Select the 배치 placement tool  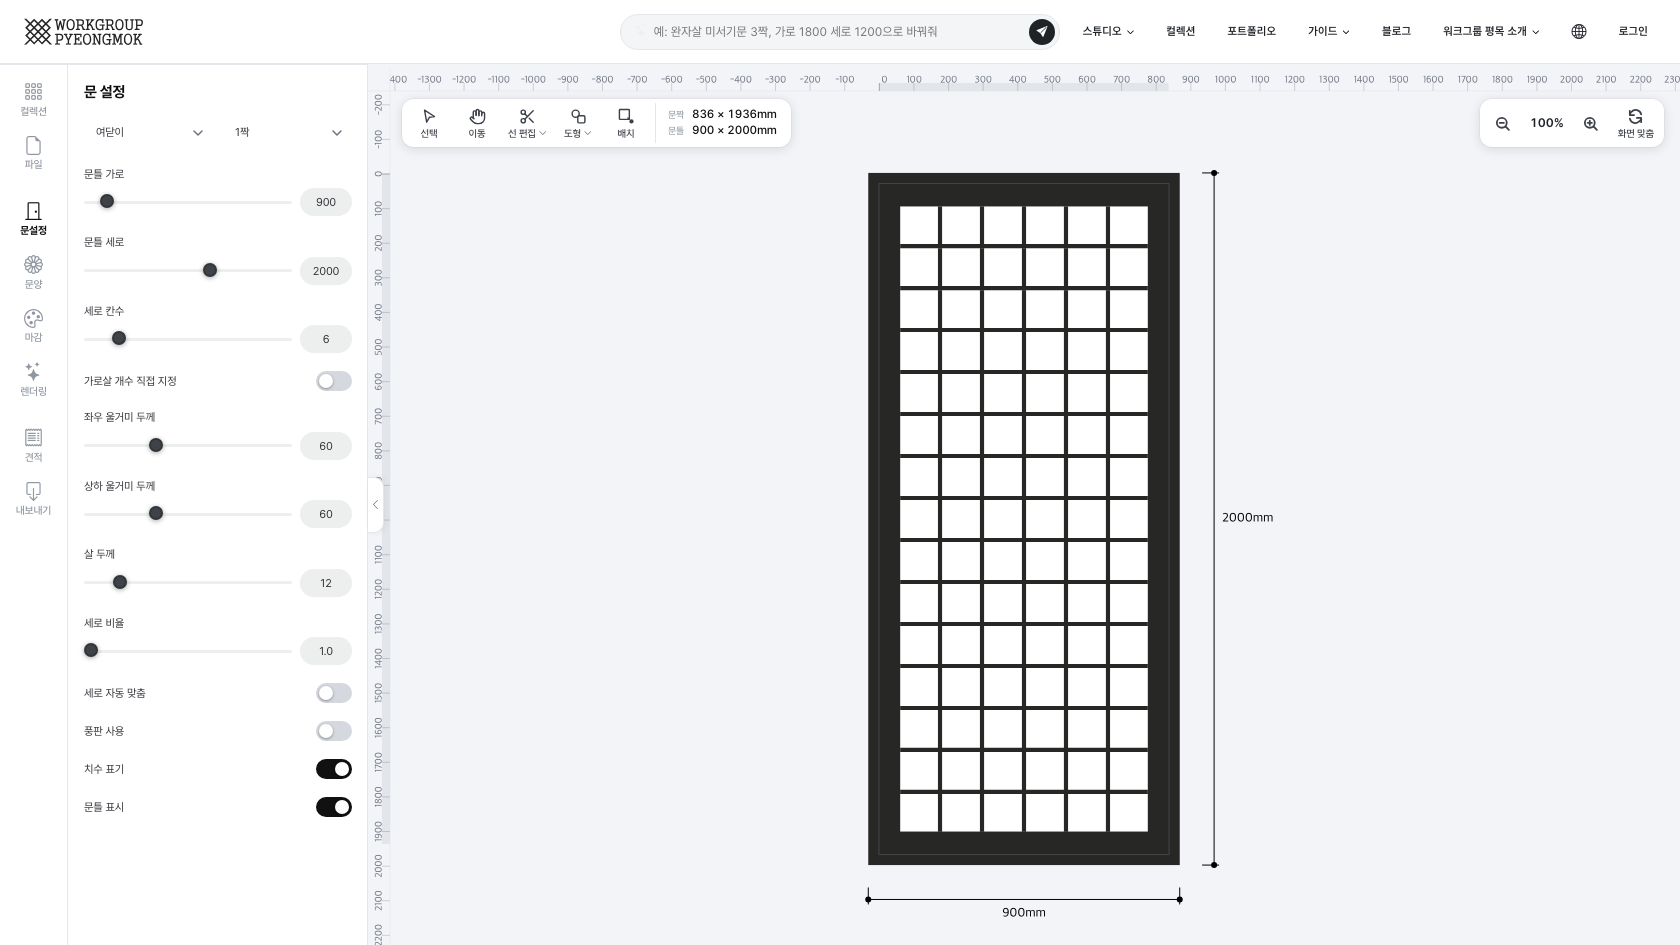click(626, 123)
